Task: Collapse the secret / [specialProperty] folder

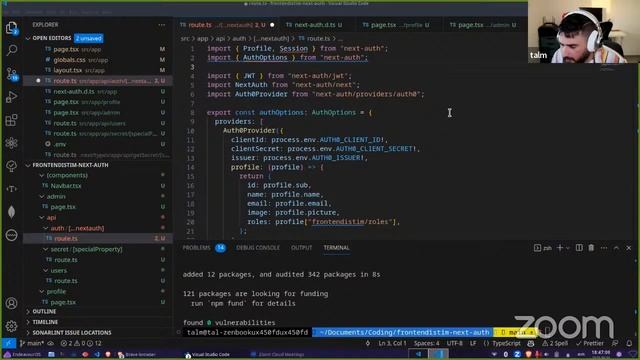Action: point(86,249)
